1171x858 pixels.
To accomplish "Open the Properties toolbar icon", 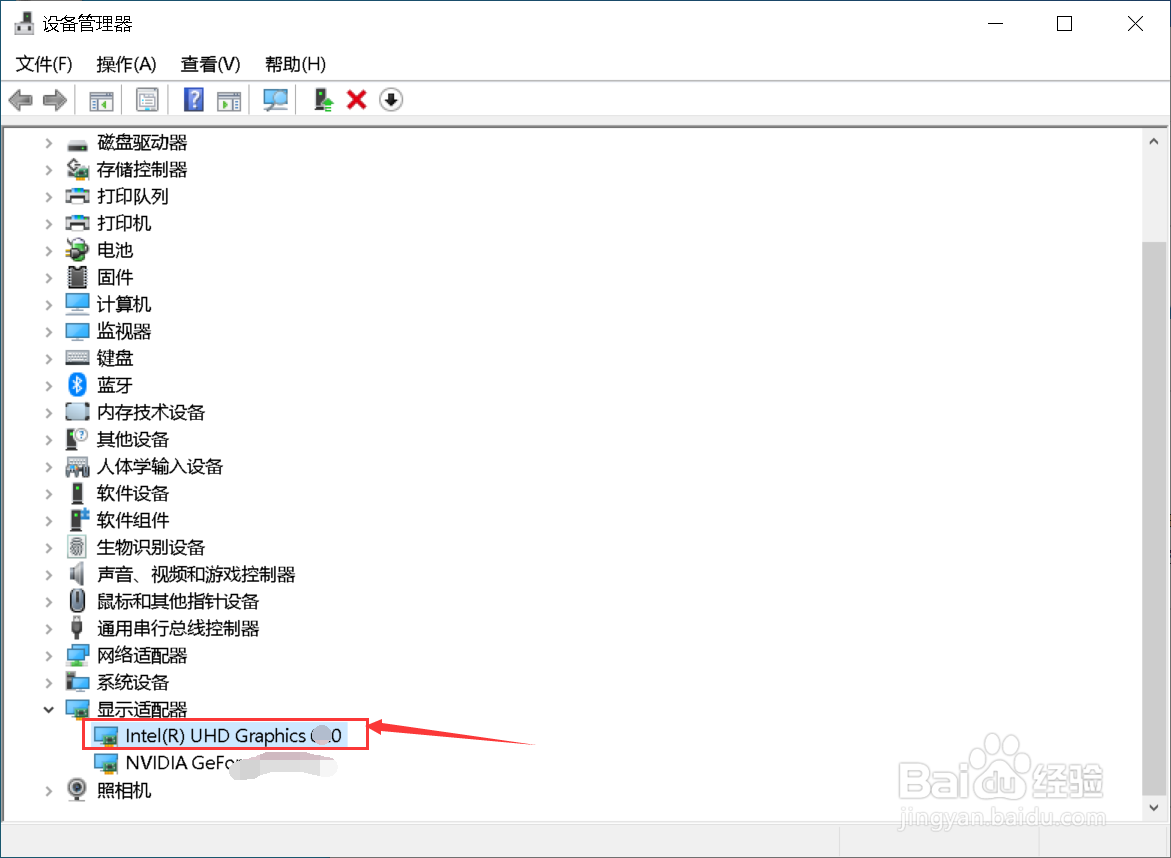I will click(x=147, y=100).
